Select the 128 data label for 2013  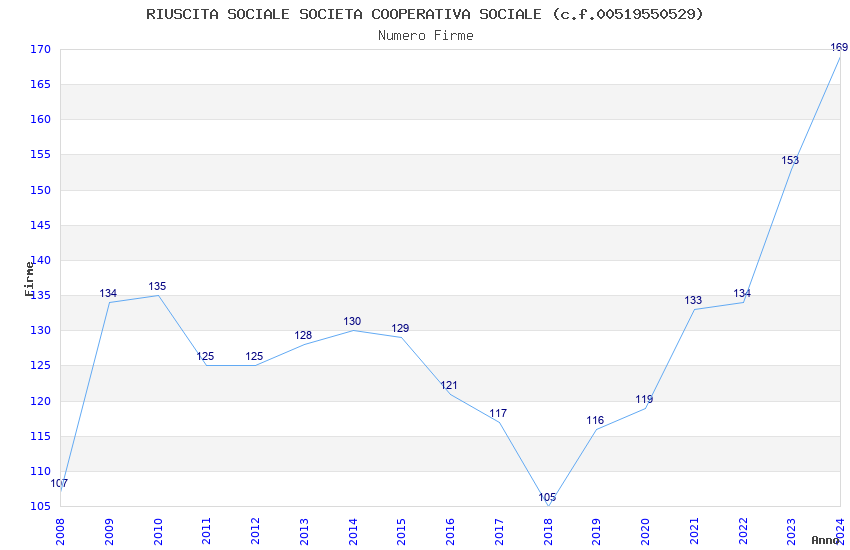coord(303,335)
